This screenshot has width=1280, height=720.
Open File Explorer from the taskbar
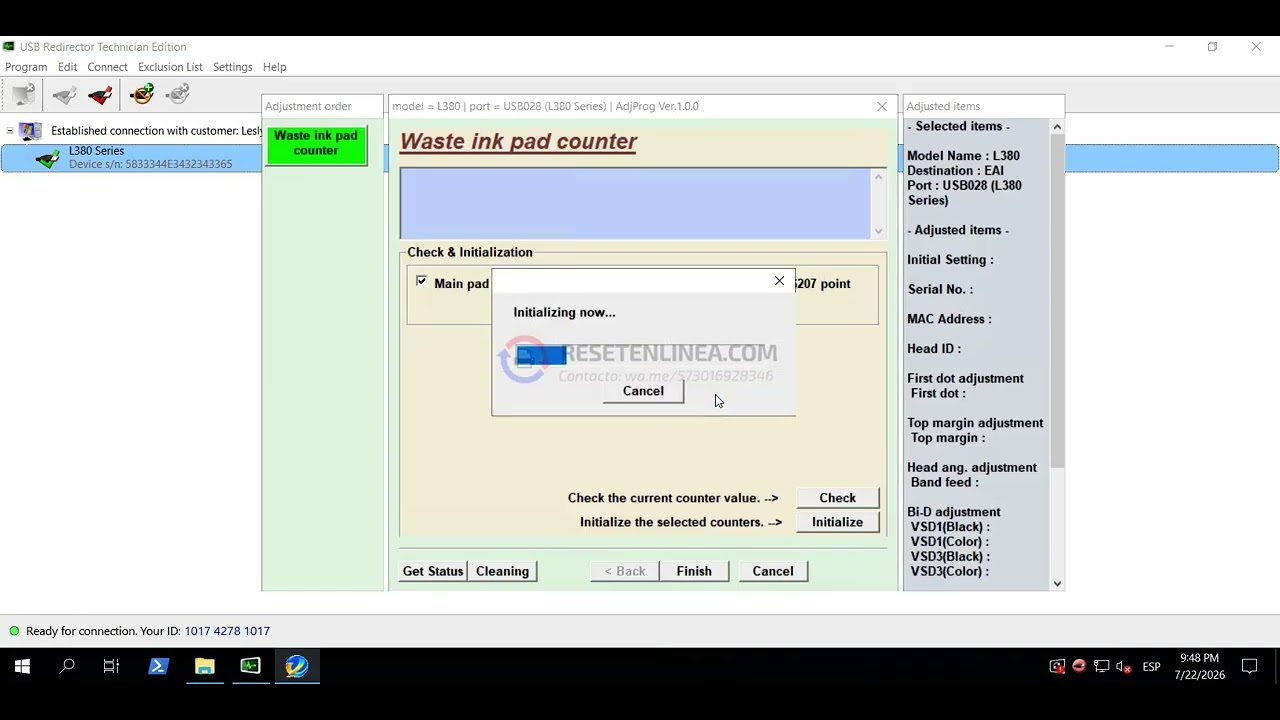click(x=204, y=666)
